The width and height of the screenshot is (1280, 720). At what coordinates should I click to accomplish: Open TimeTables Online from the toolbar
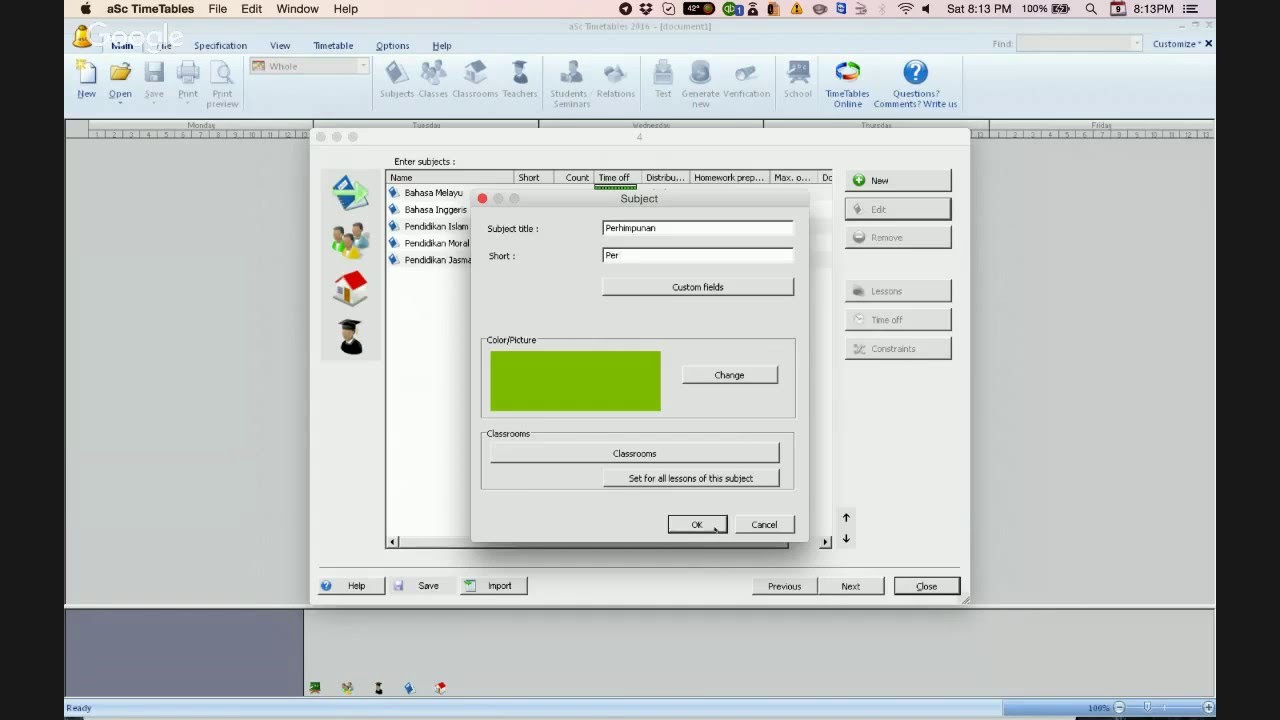coord(847,84)
